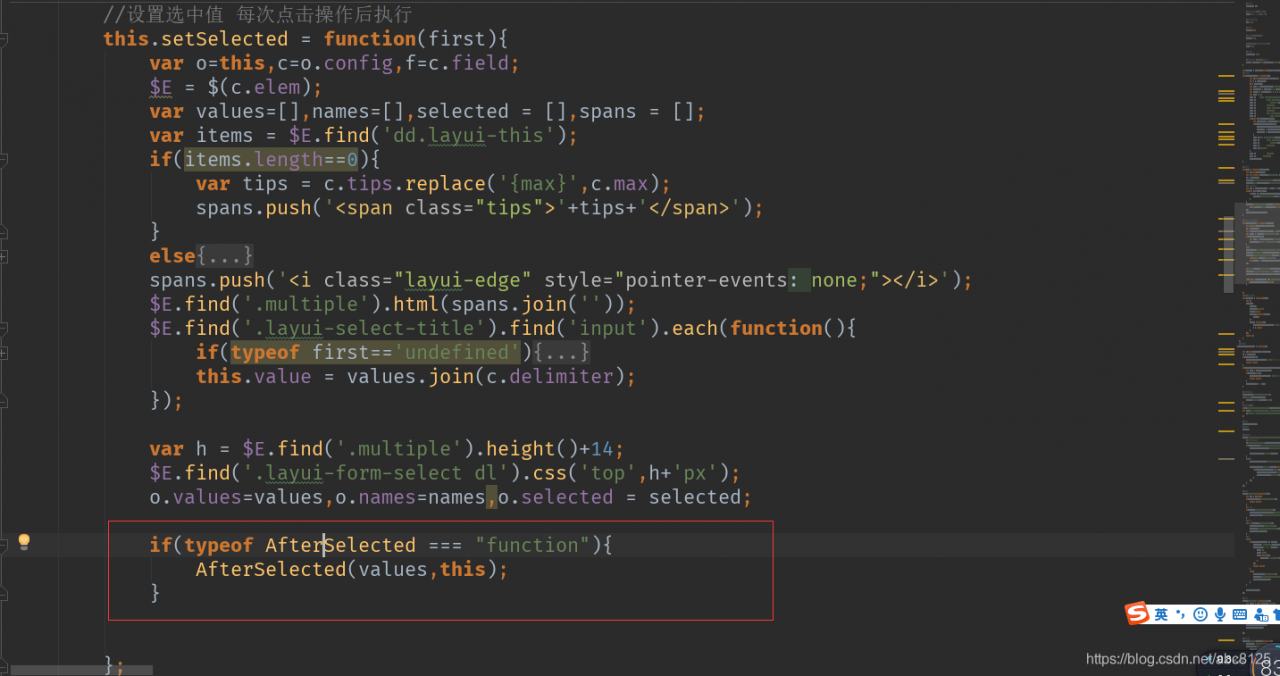This screenshot has height=676, width=1280.
Task: Click 'pointer-events: none;' style text
Action: click(742, 280)
